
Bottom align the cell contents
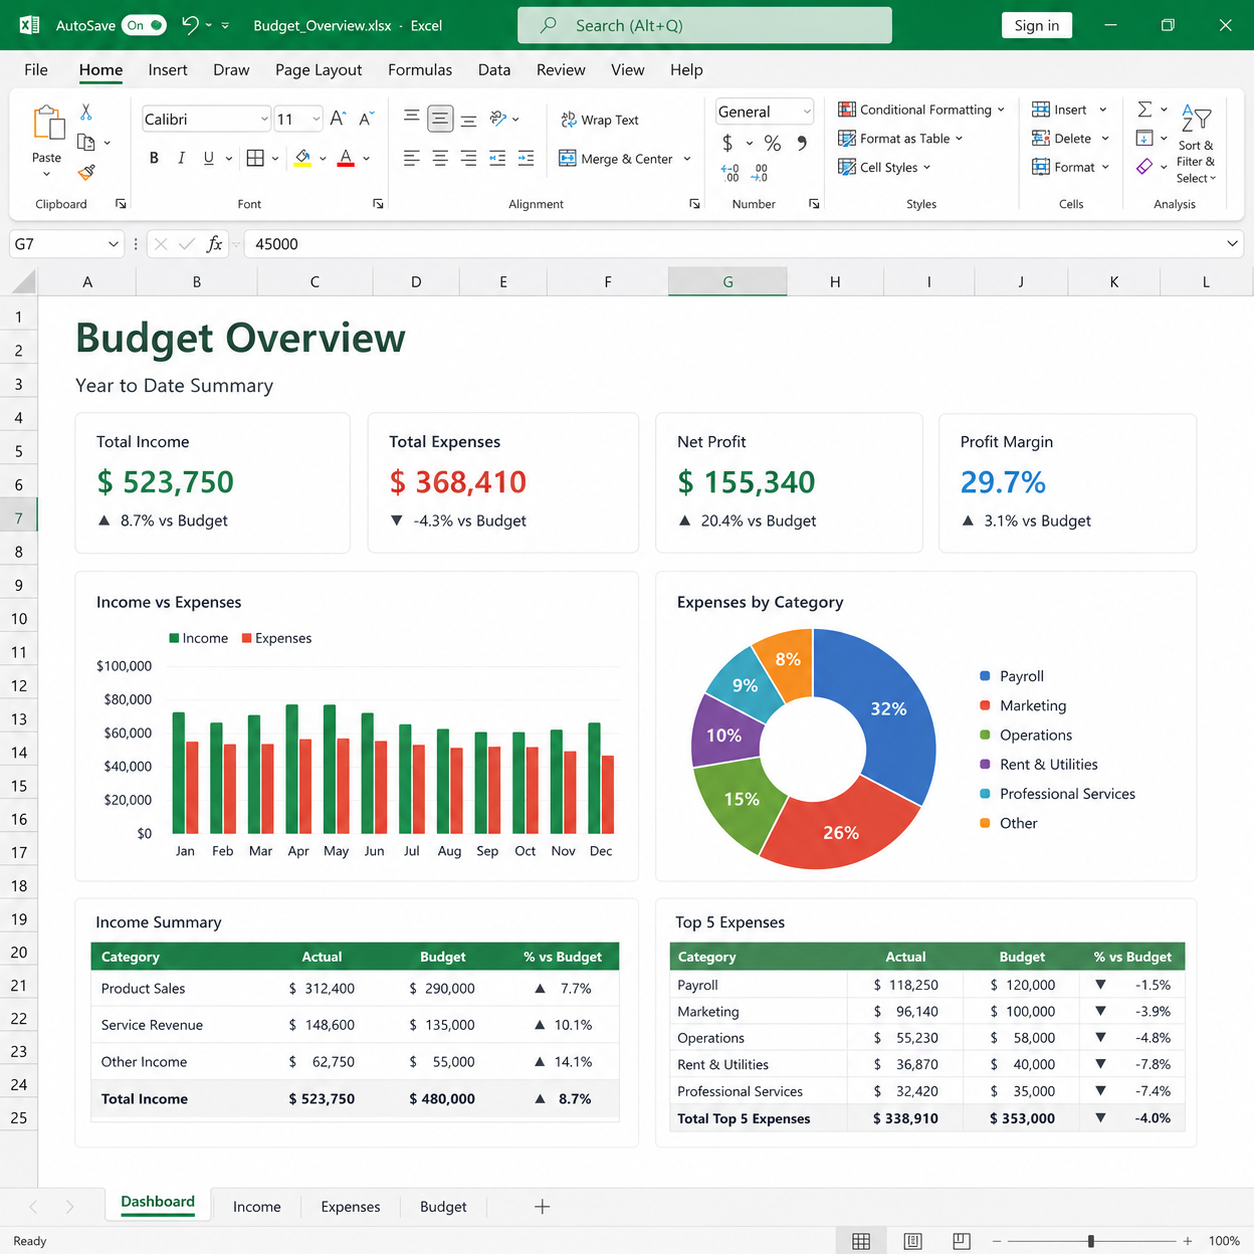(468, 119)
